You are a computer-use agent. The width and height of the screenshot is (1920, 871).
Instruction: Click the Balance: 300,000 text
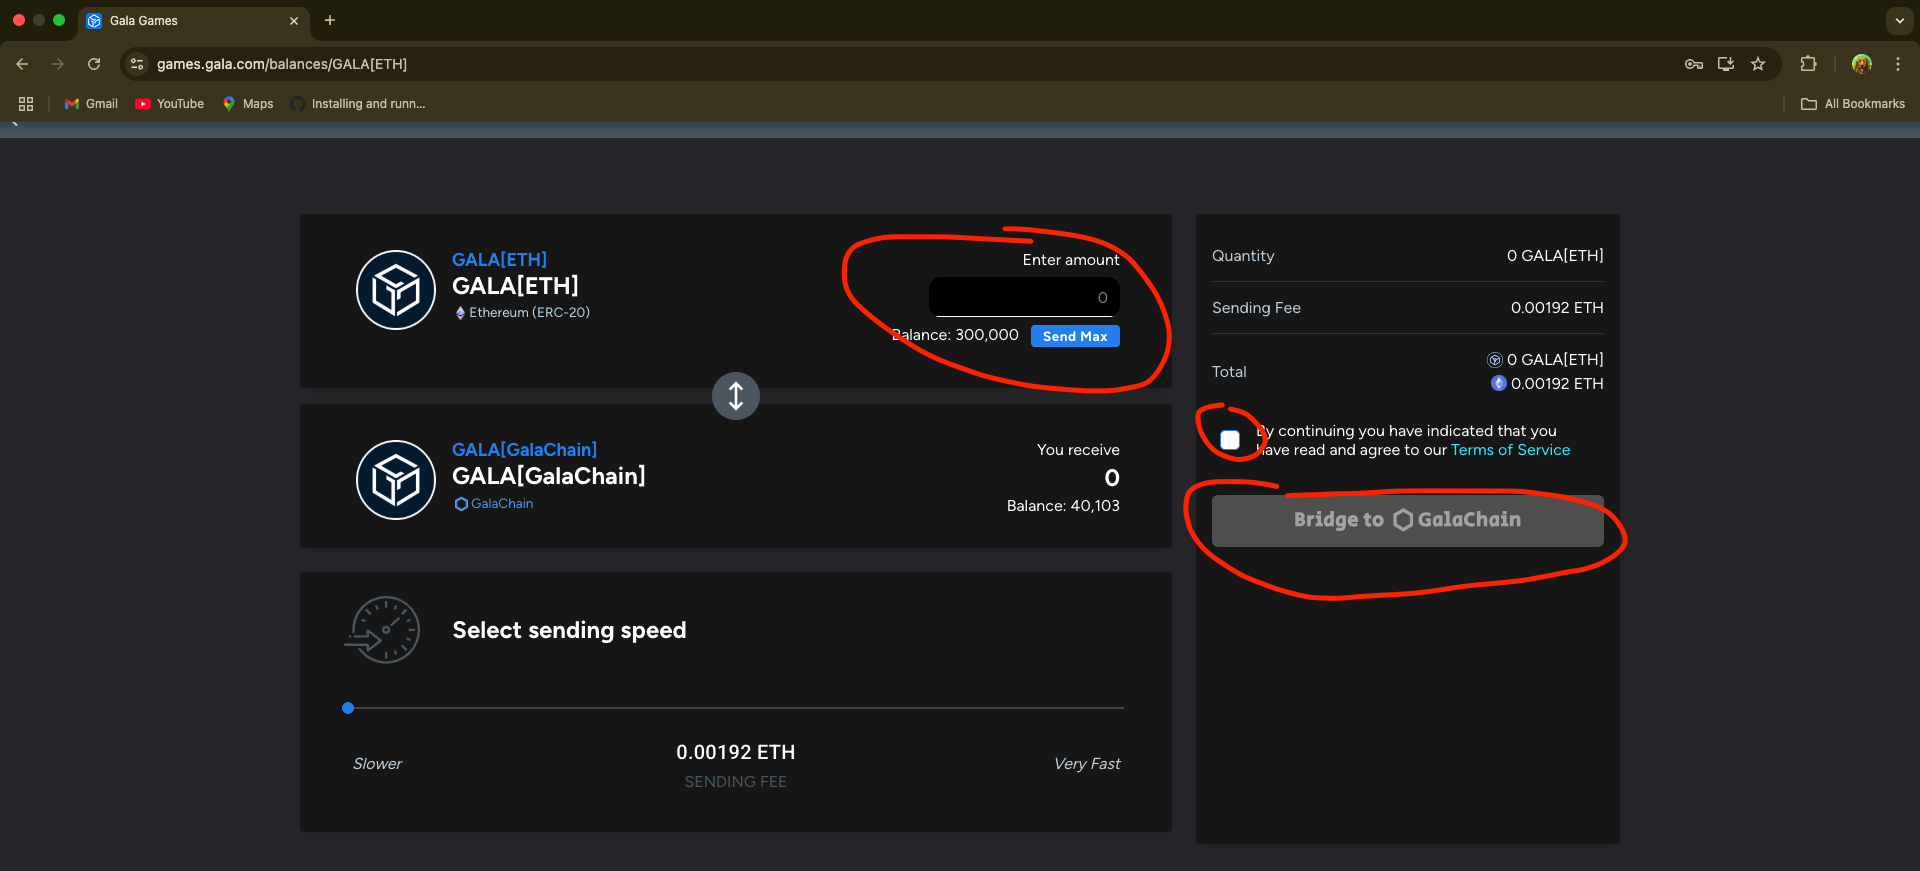tap(955, 335)
